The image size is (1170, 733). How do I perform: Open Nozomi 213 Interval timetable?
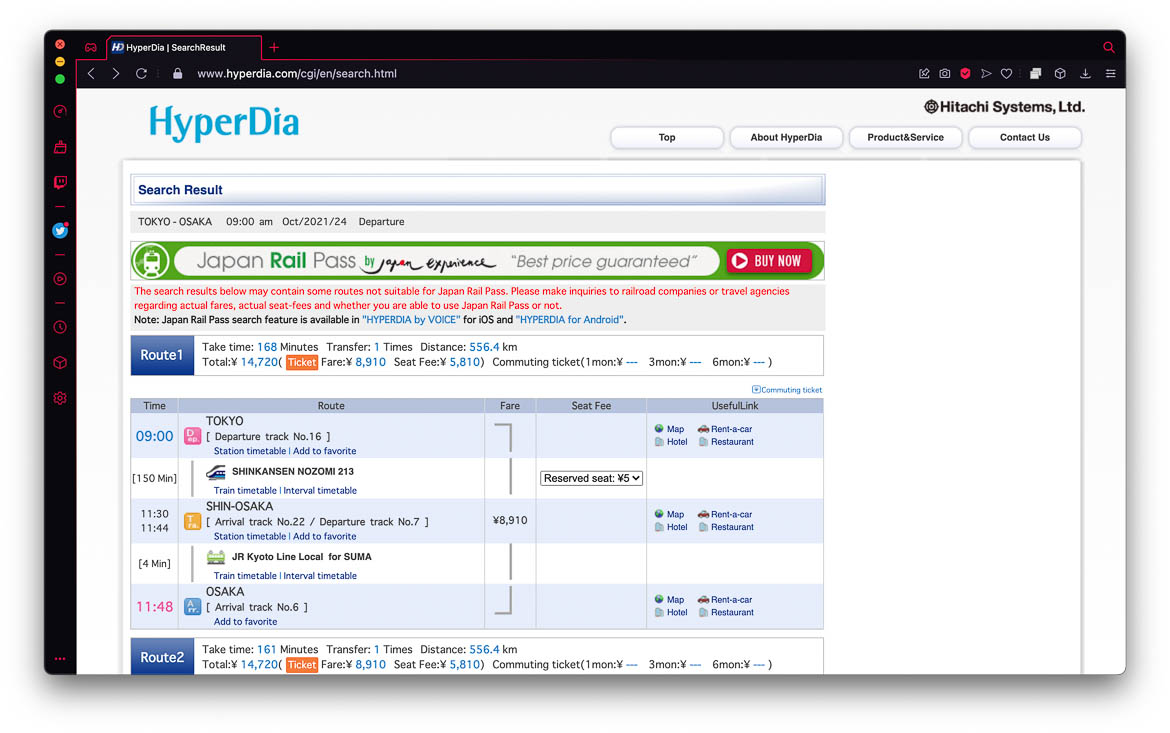320,490
